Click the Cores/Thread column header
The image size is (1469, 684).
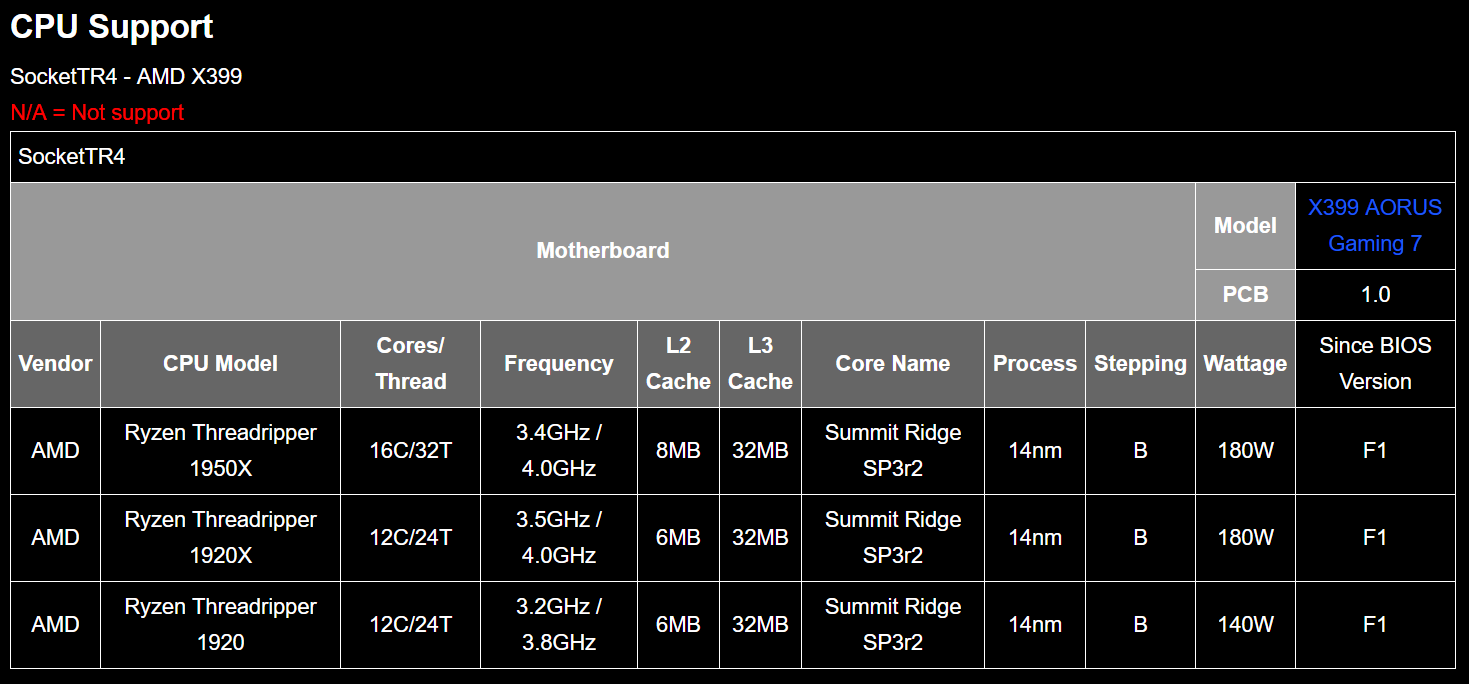point(410,364)
